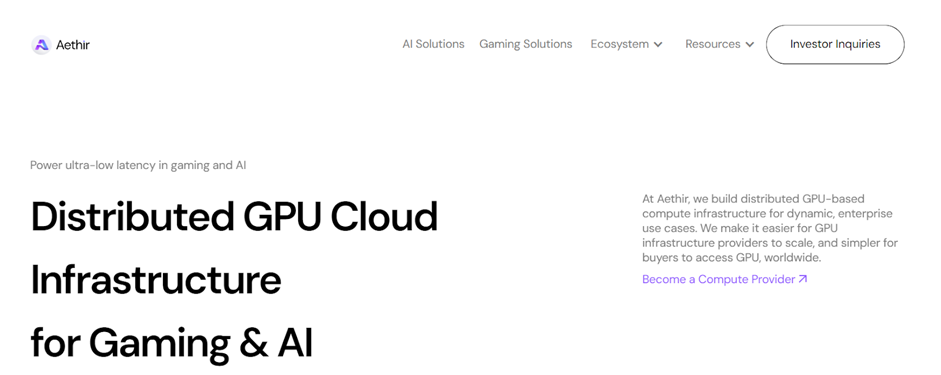Click the Aethir purple logo icon
941x375 pixels.
[x=41, y=44]
